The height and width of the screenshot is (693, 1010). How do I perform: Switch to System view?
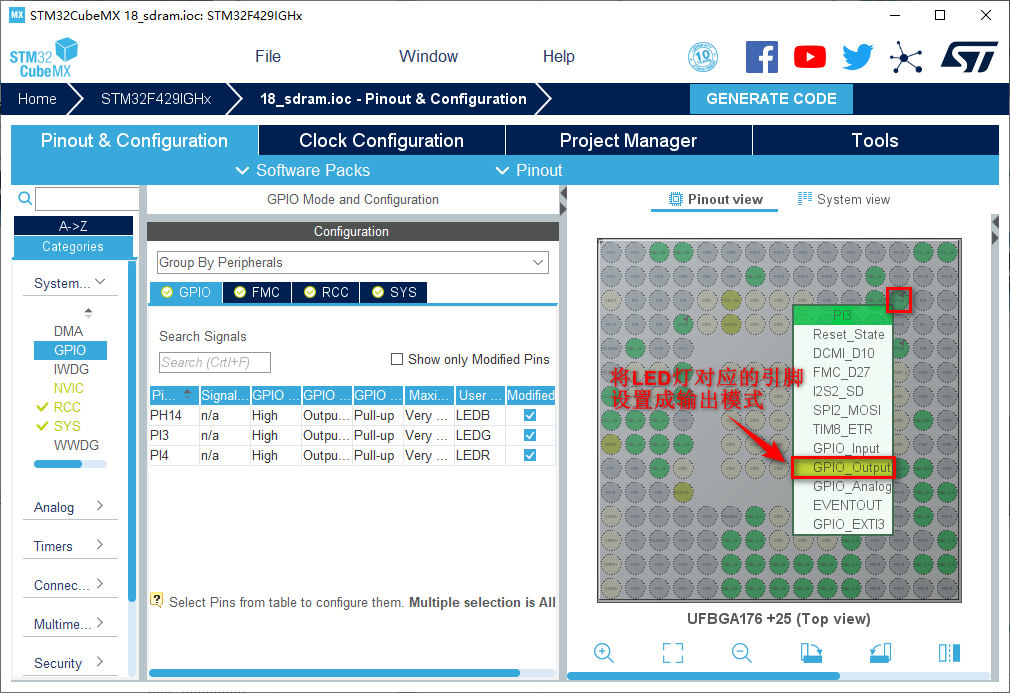tap(843, 200)
